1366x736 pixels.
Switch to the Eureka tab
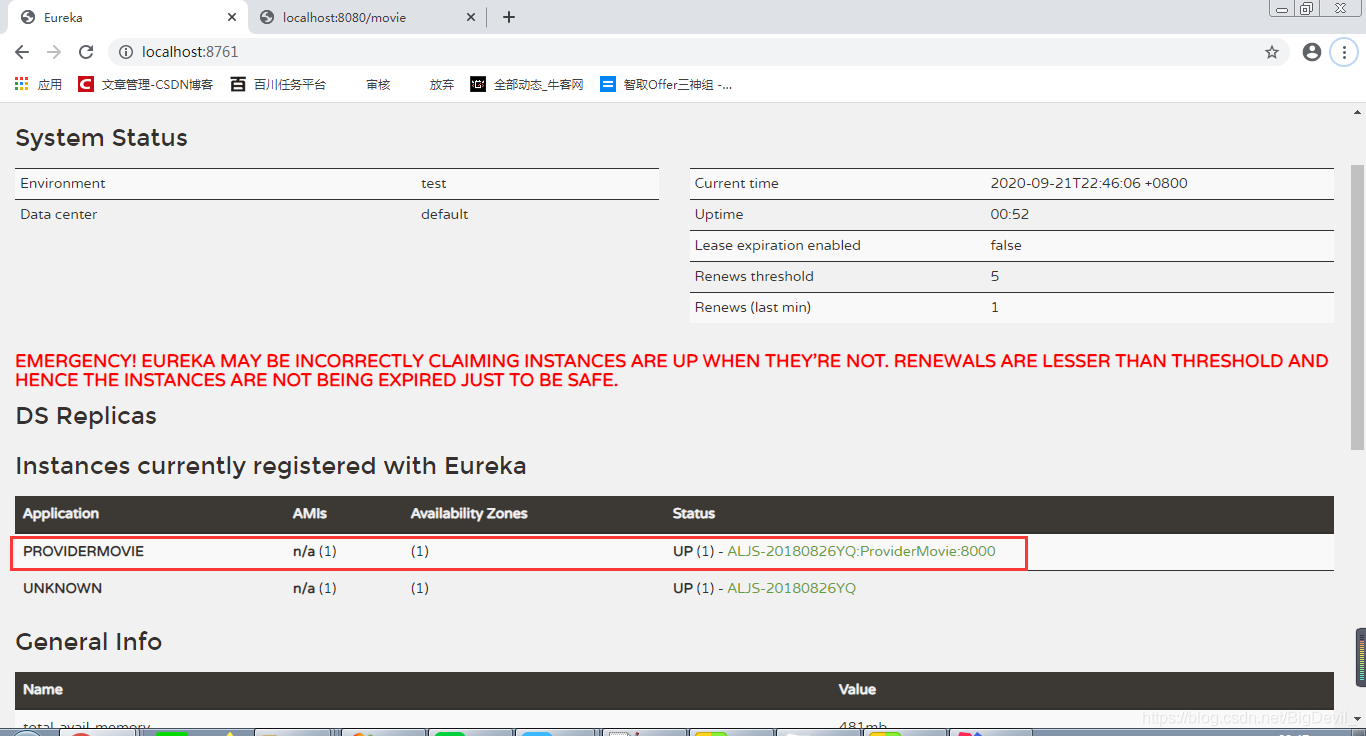click(x=127, y=17)
